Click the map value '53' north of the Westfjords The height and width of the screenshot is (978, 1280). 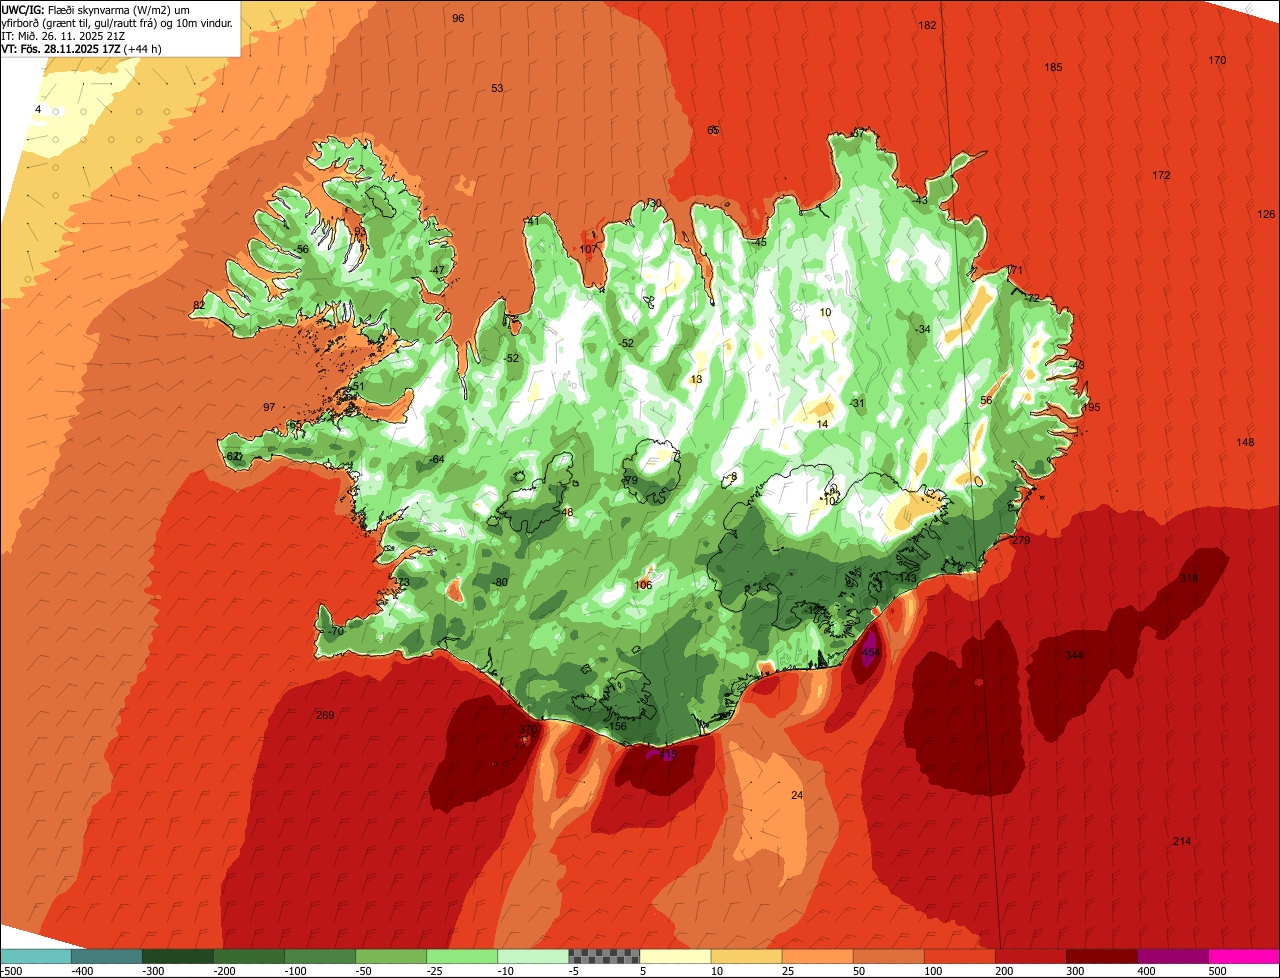coord(497,88)
